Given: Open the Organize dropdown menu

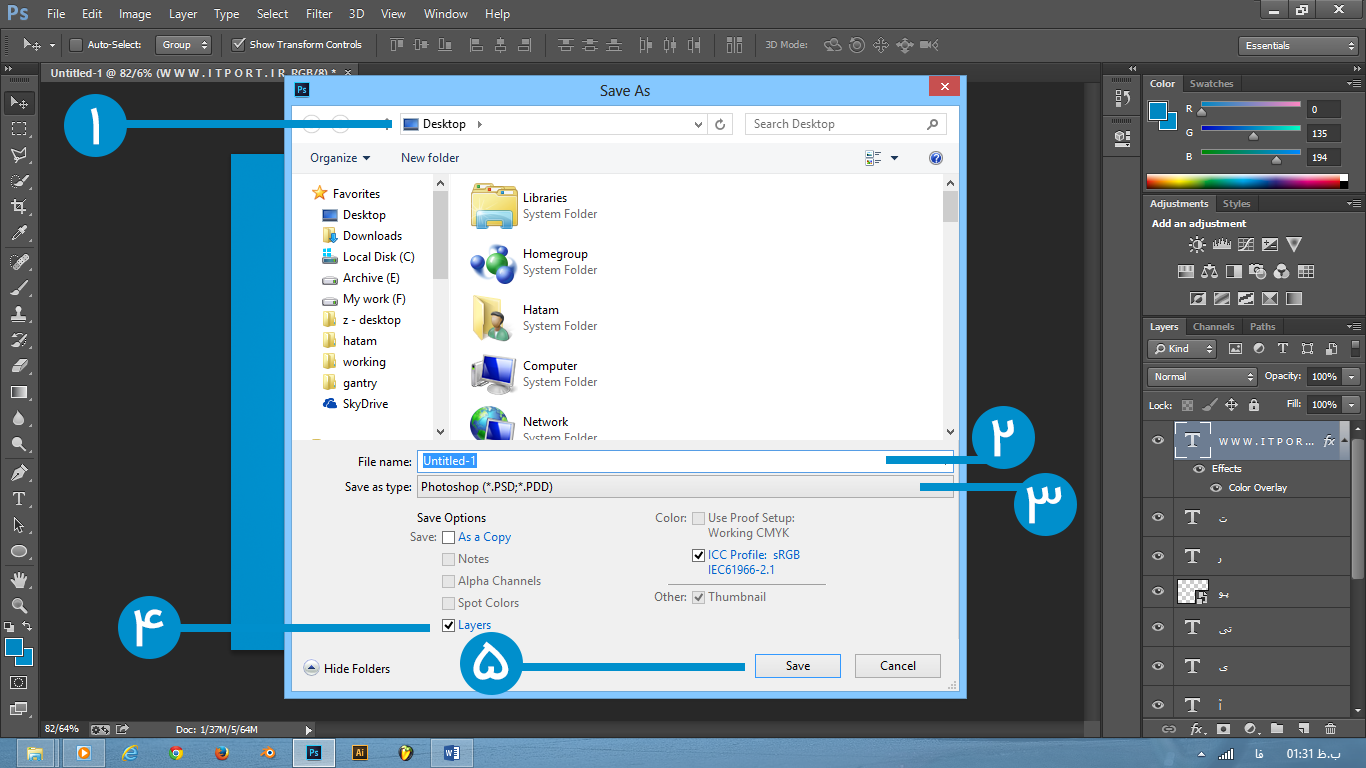Looking at the screenshot, I should click(x=340, y=158).
